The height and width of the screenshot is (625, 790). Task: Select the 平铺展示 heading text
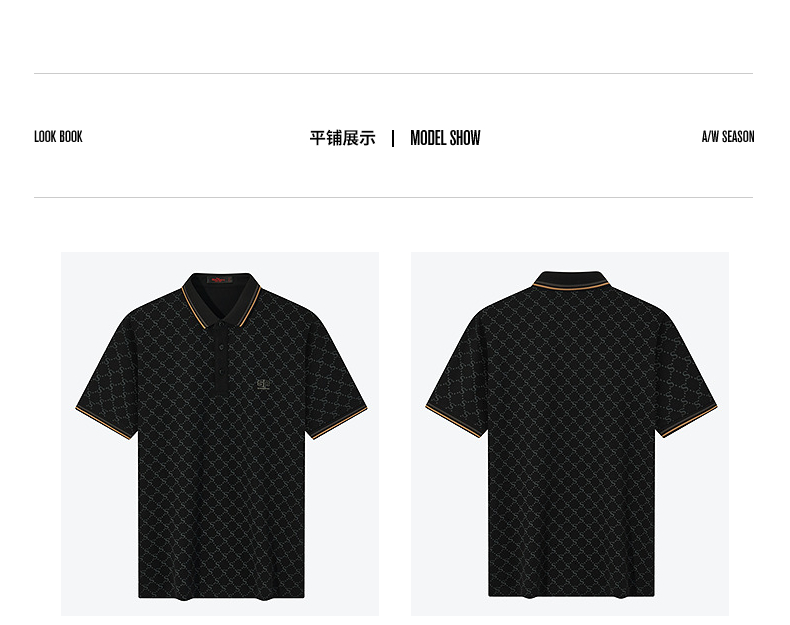(x=343, y=137)
